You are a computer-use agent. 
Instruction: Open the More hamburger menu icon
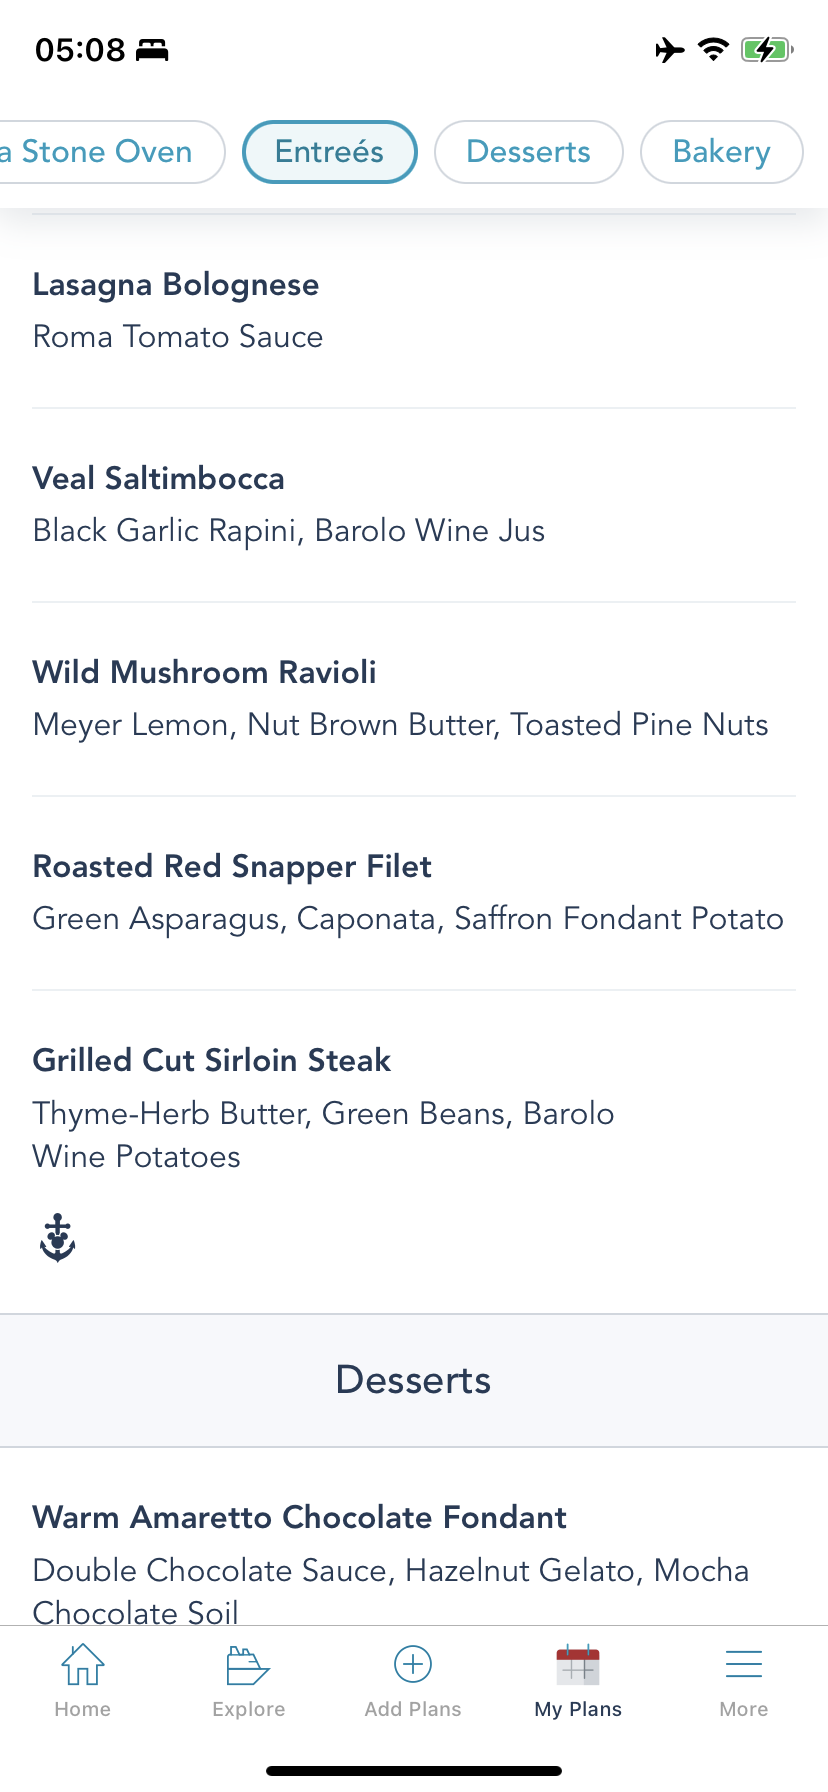click(744, 1664)
